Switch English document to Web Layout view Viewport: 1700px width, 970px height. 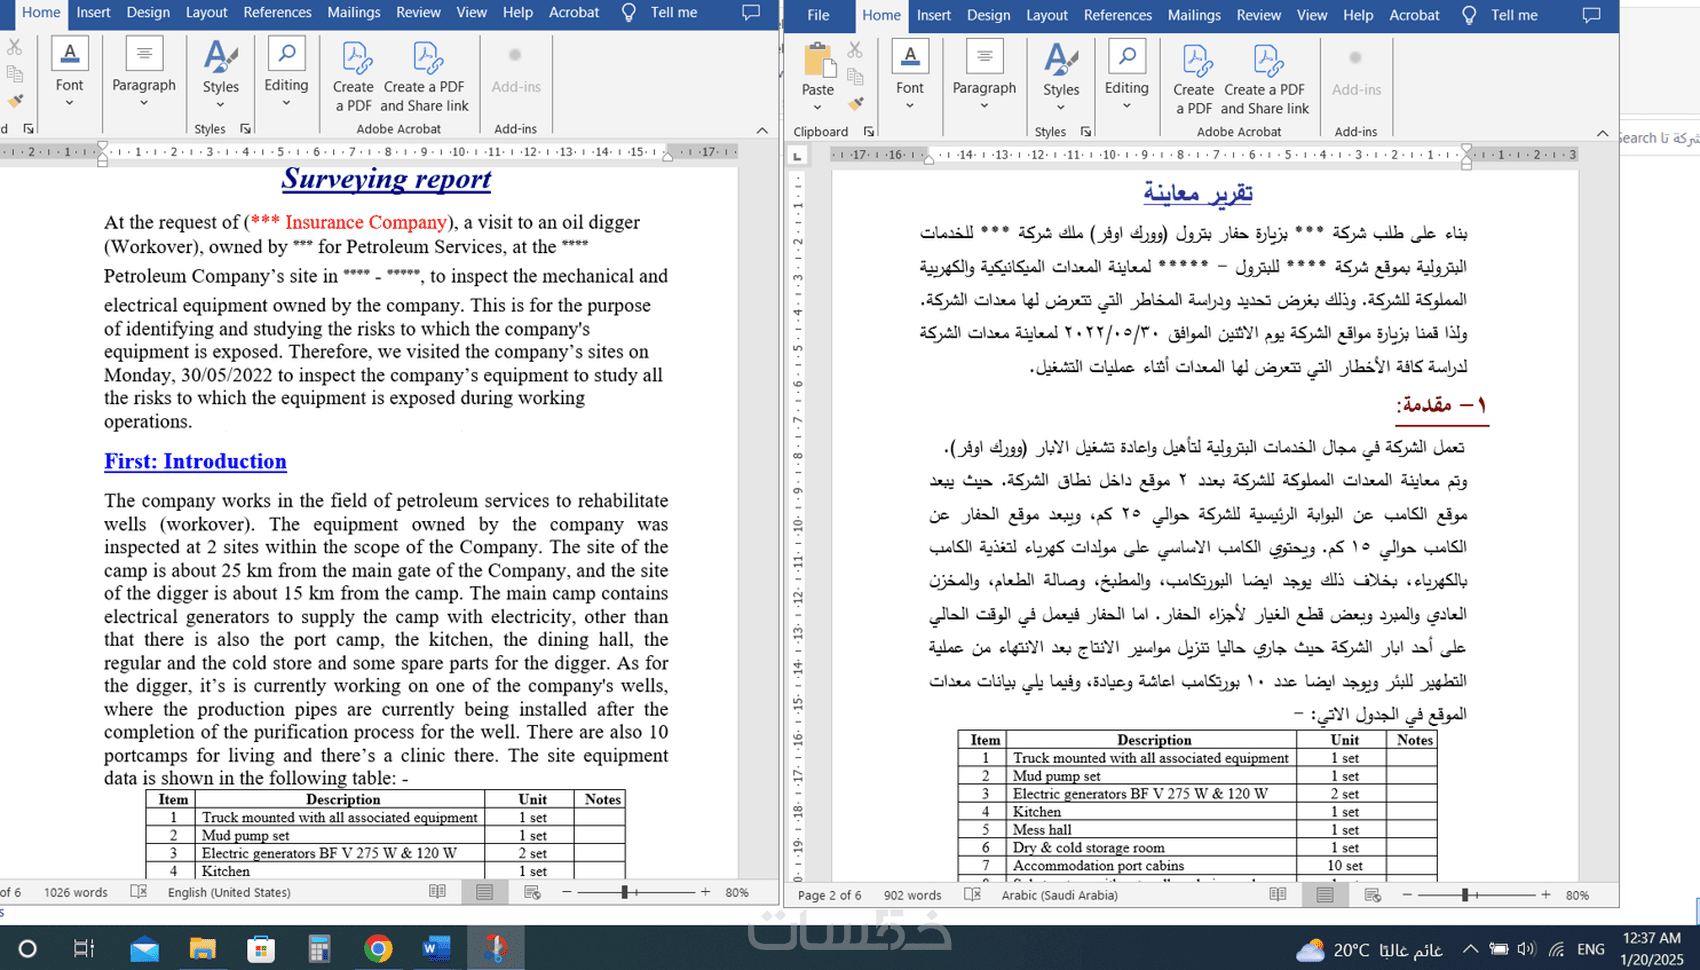[532, 892]
